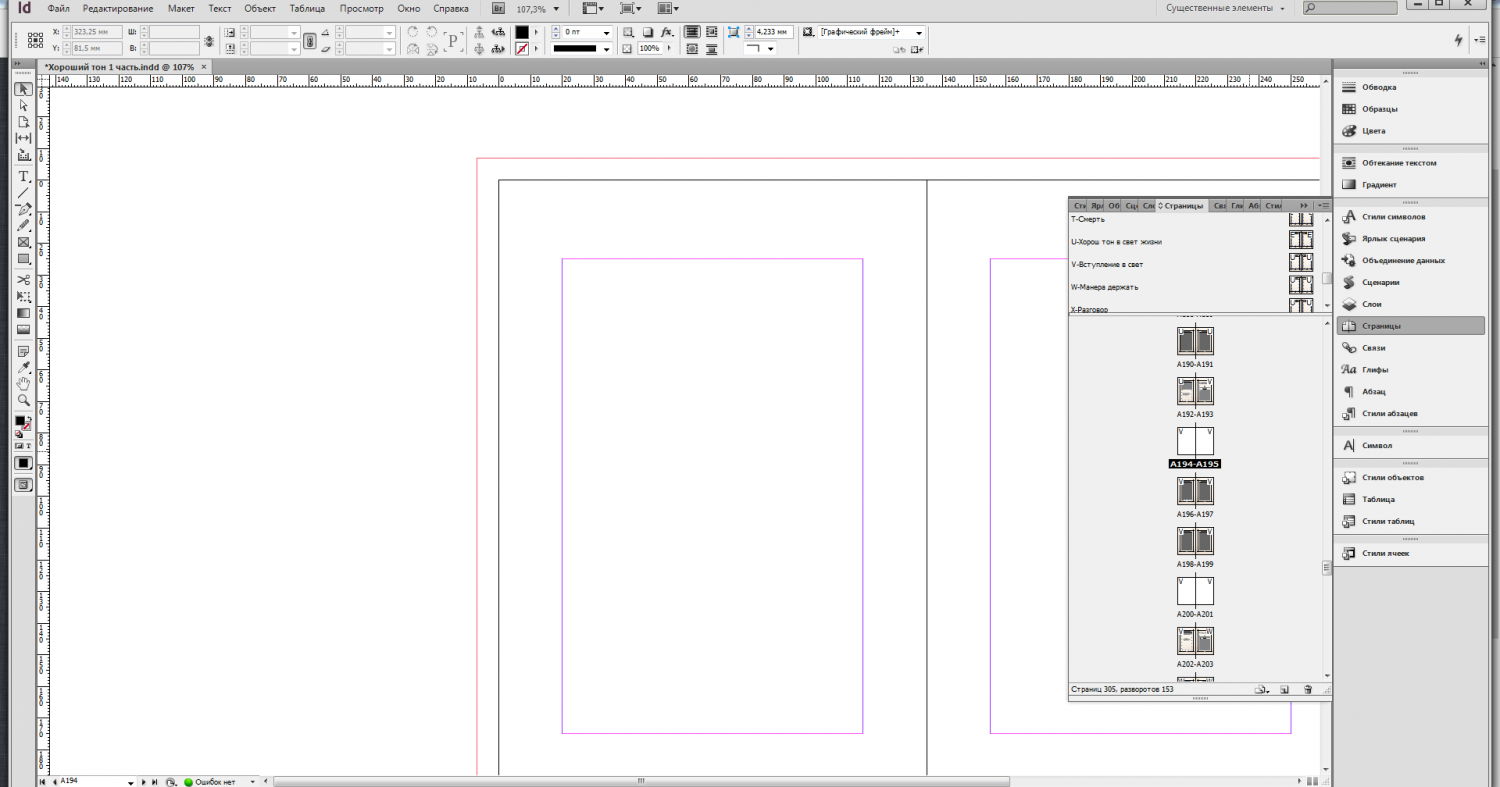Select the Page tool
The height and width of the screenshot is (787, 1500).
point(23,122)
